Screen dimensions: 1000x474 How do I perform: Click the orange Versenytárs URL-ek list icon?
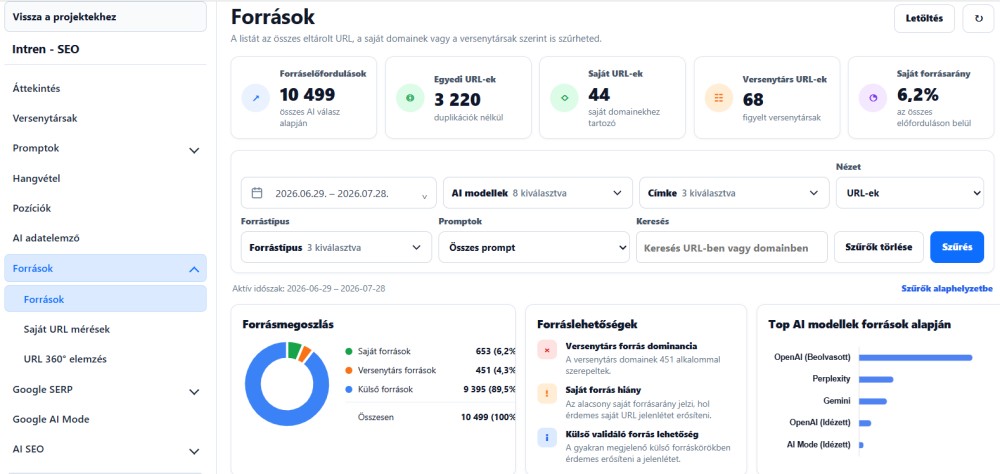(719, 98)
